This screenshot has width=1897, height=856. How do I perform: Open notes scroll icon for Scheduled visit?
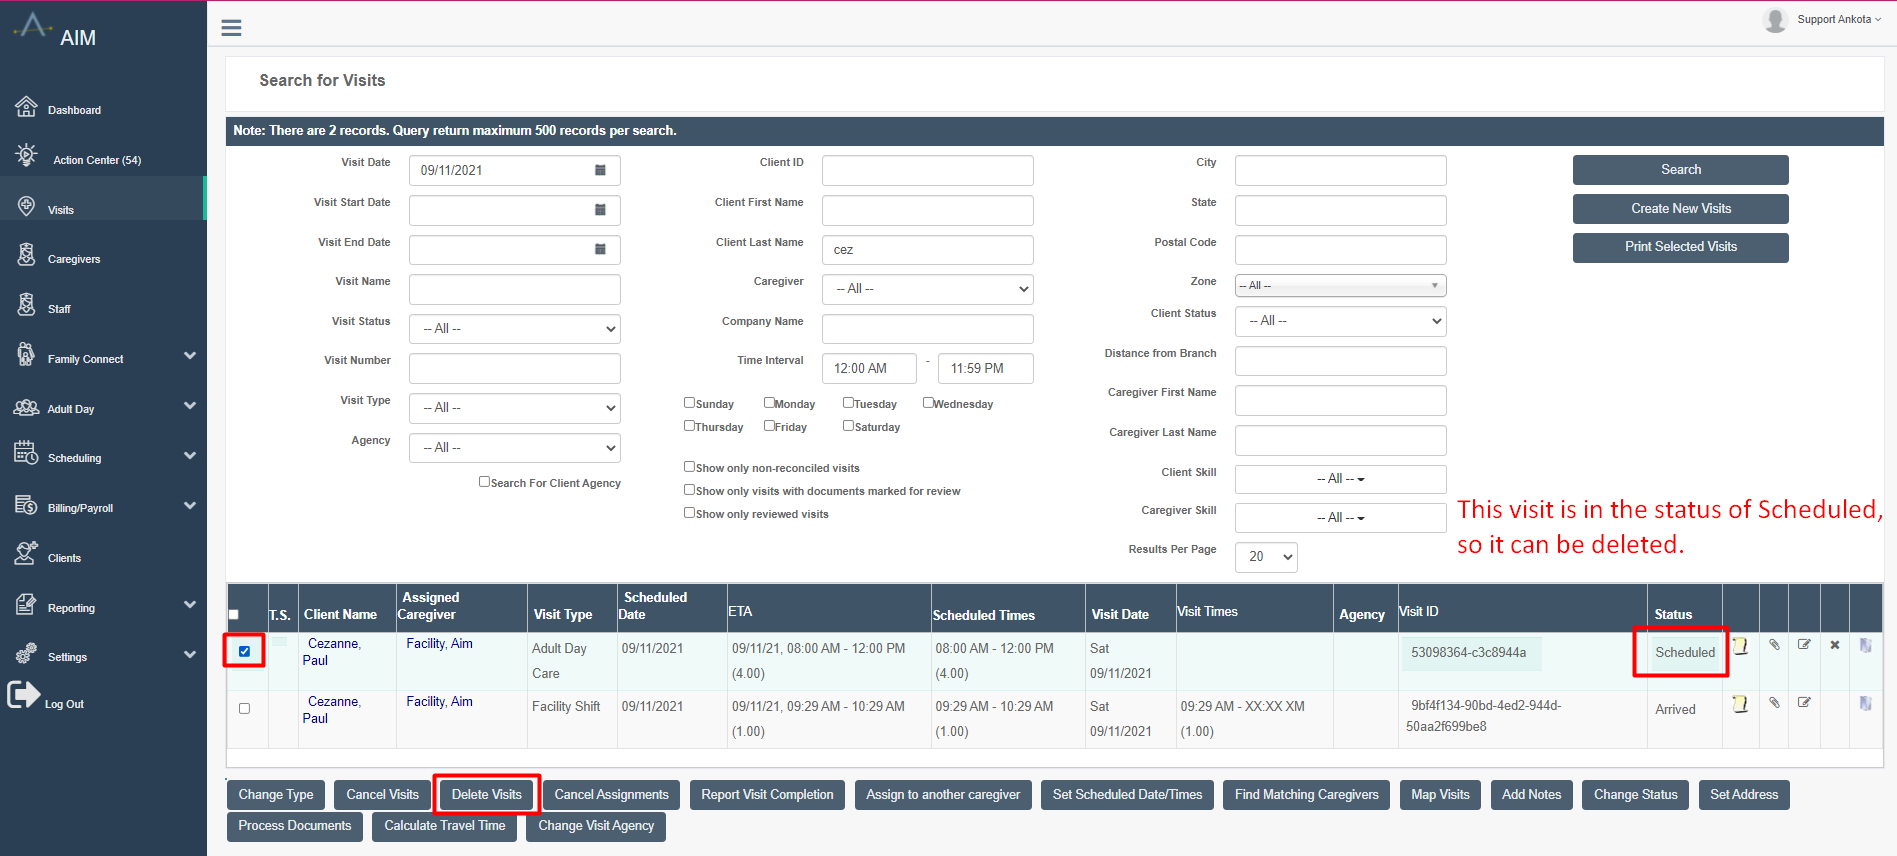1740,646
